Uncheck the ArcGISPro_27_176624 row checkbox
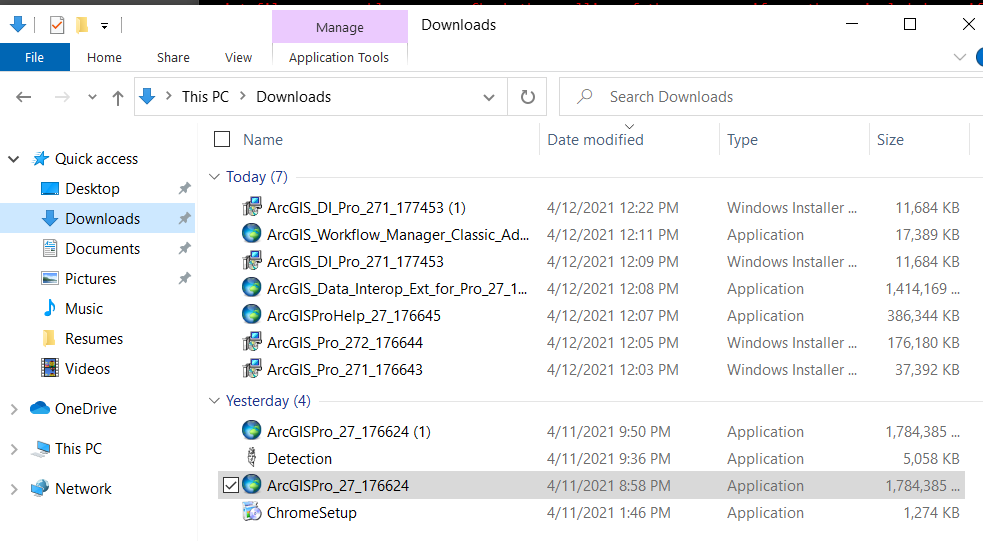This screenshot has width=983, height=541. [x=231, y=485]
